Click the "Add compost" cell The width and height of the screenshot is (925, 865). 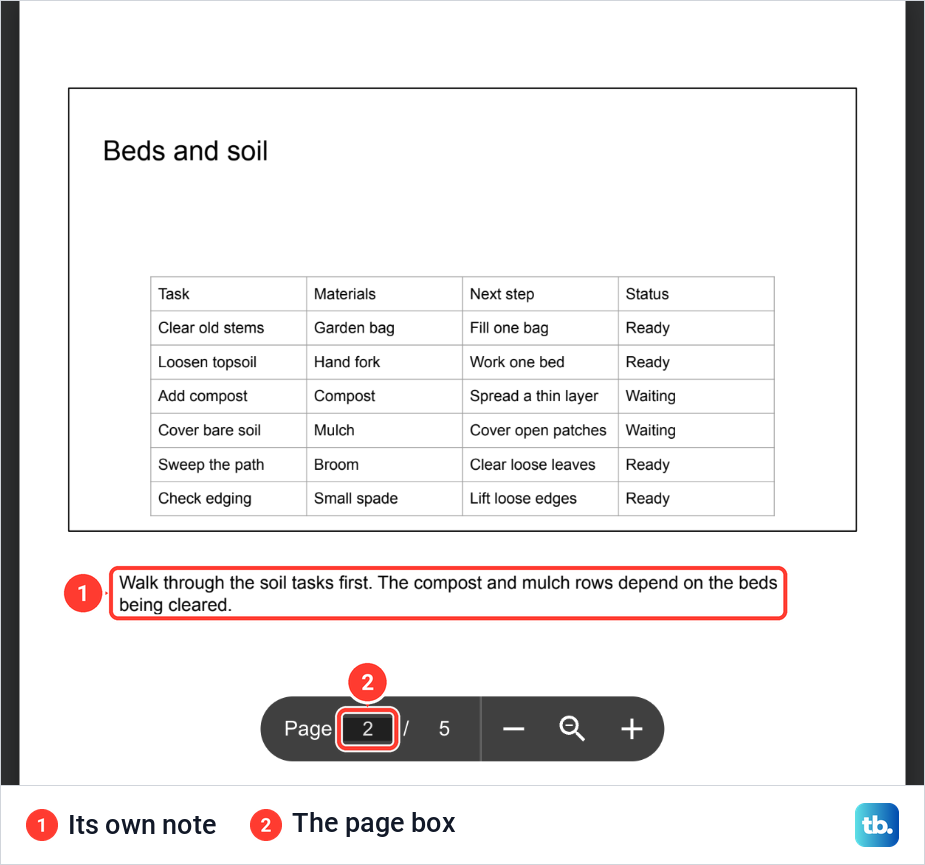click(x=228, y=397)
